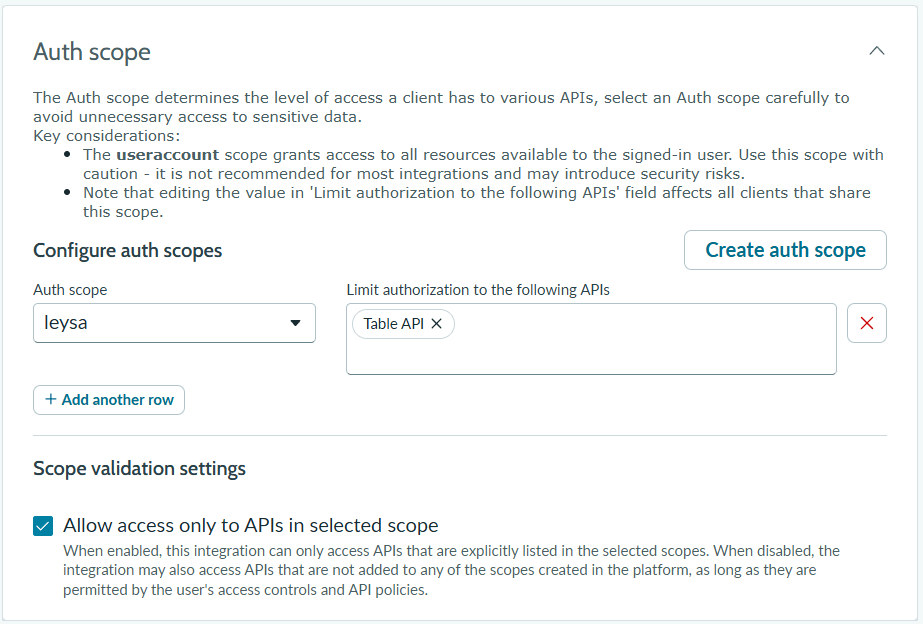Click inside the Limit authorization APIs field
The image size is (923, 624).
tap(591, 339)
